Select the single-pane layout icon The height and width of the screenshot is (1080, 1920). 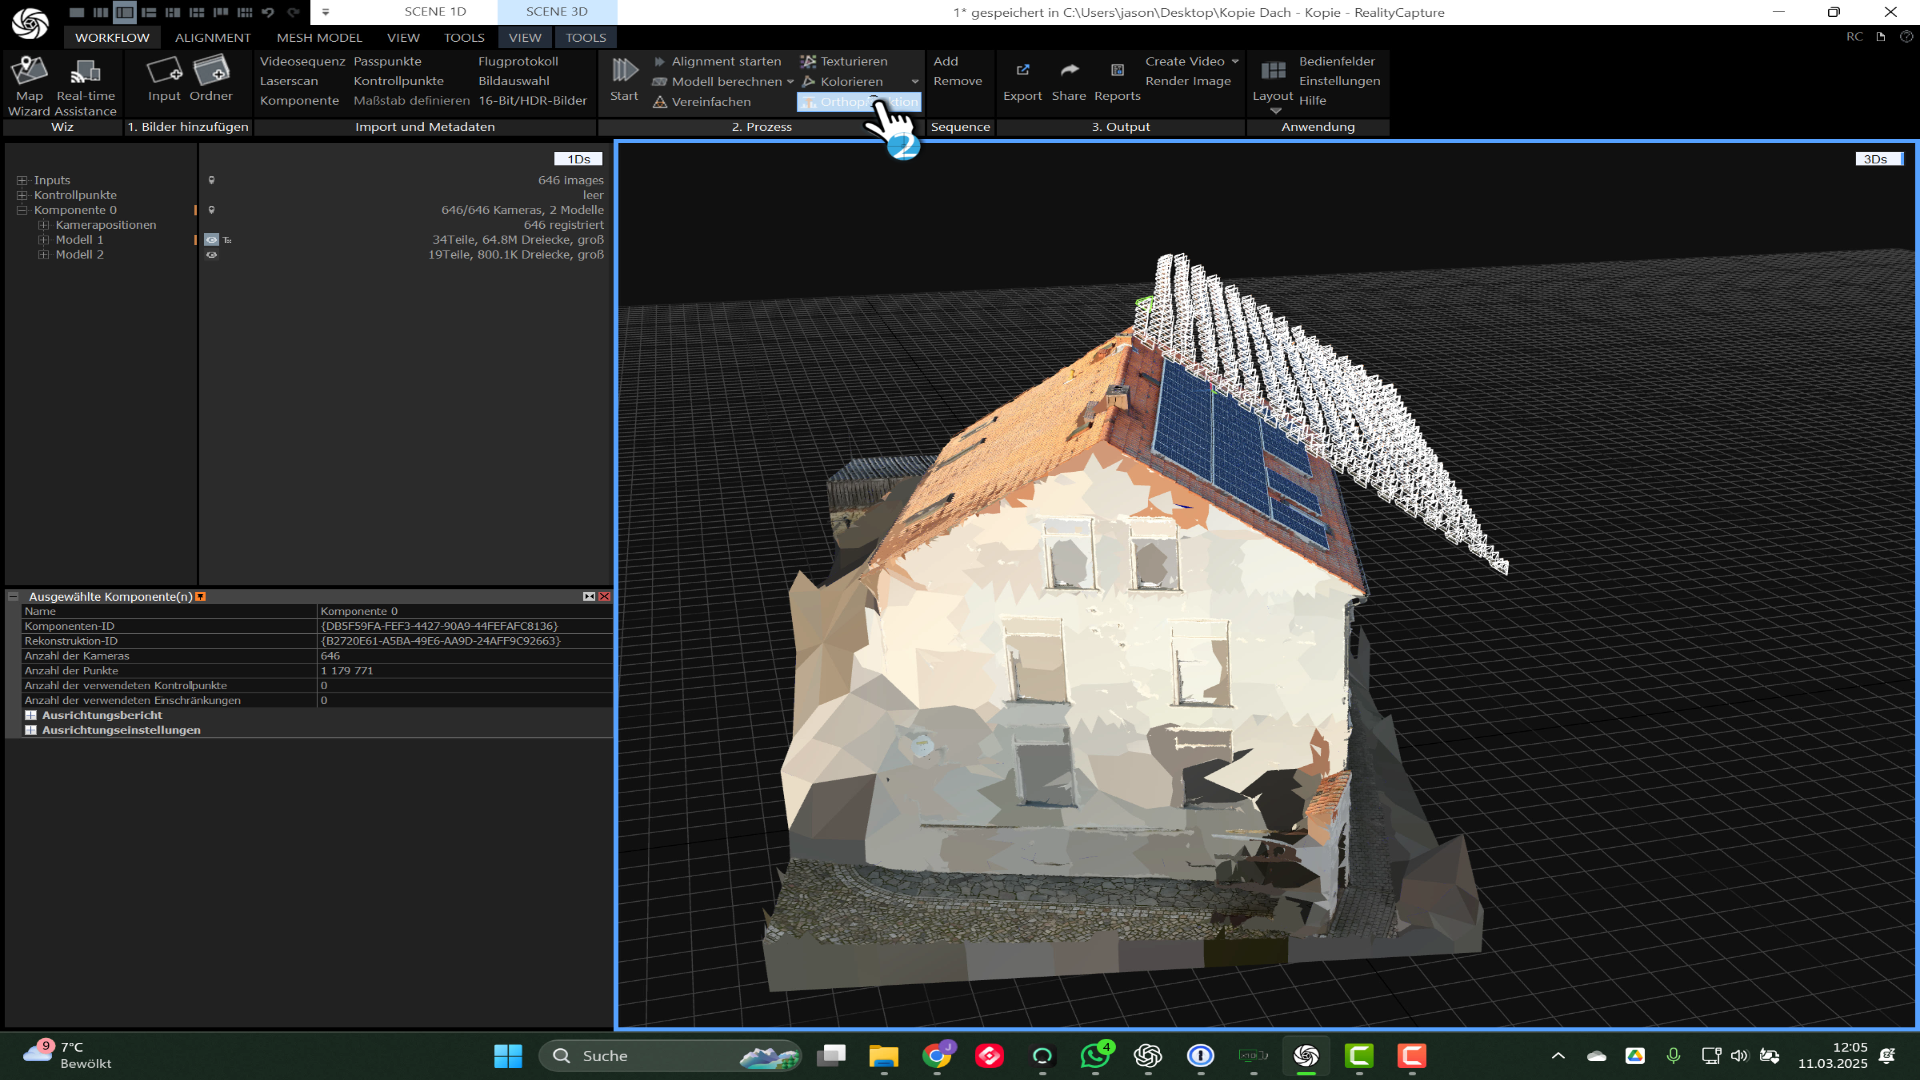77,12
